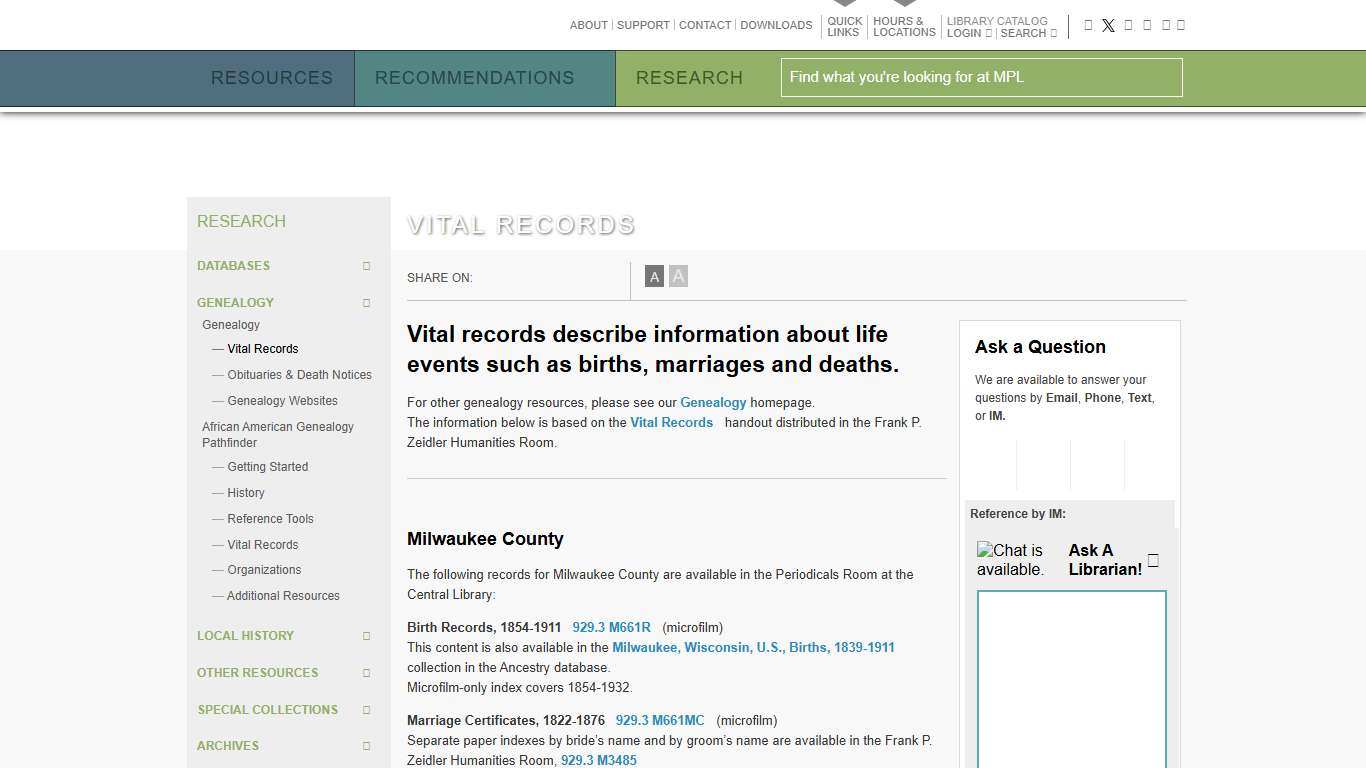Click the Research navigation tab

point(689,78)
